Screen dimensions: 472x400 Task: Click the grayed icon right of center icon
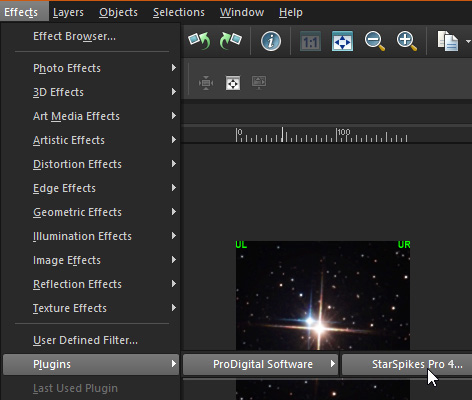click(259, 82)
